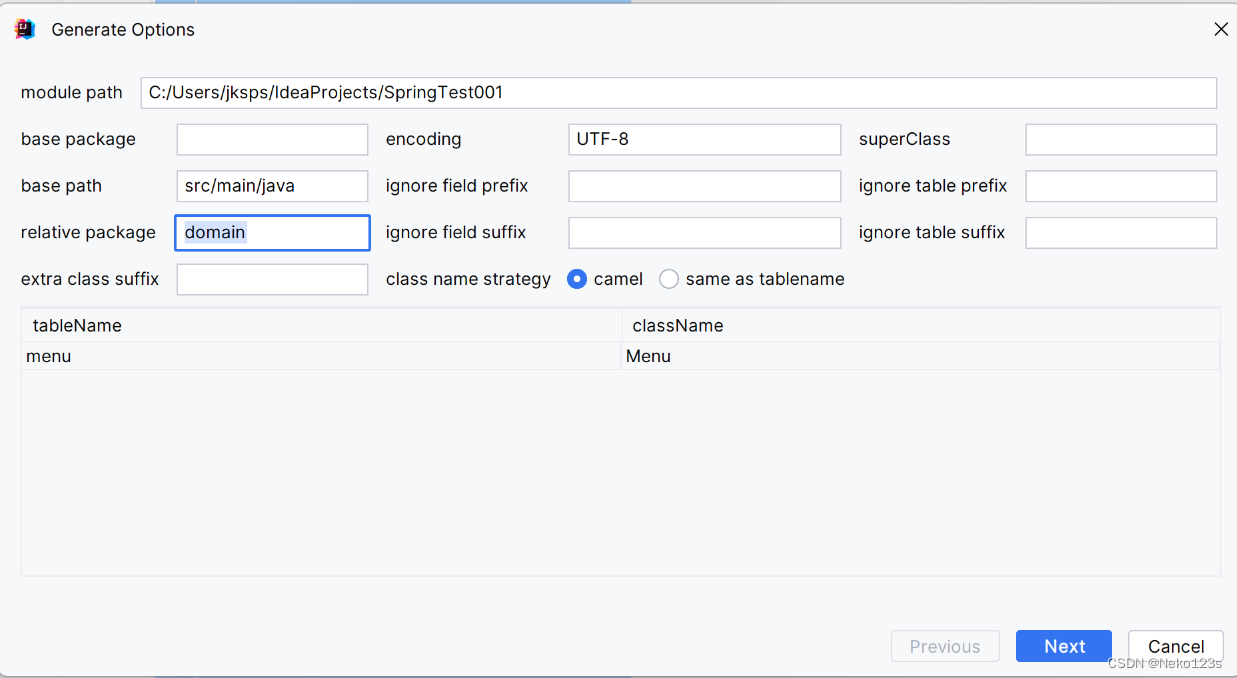Click the encoding field showing UTF-8
This screenshot has width=1237, height=678.
[x=705, y=139]
